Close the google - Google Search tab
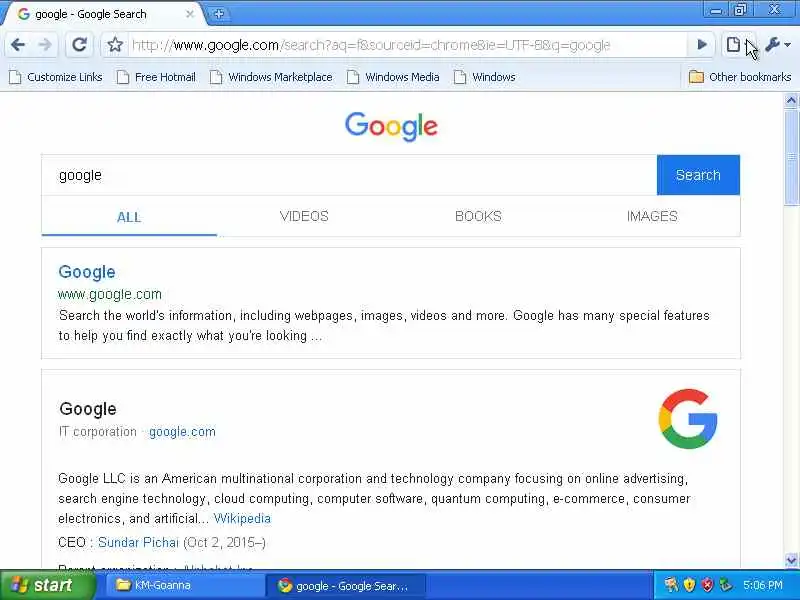This screenshot has width=800, height=600. (190, 14)
